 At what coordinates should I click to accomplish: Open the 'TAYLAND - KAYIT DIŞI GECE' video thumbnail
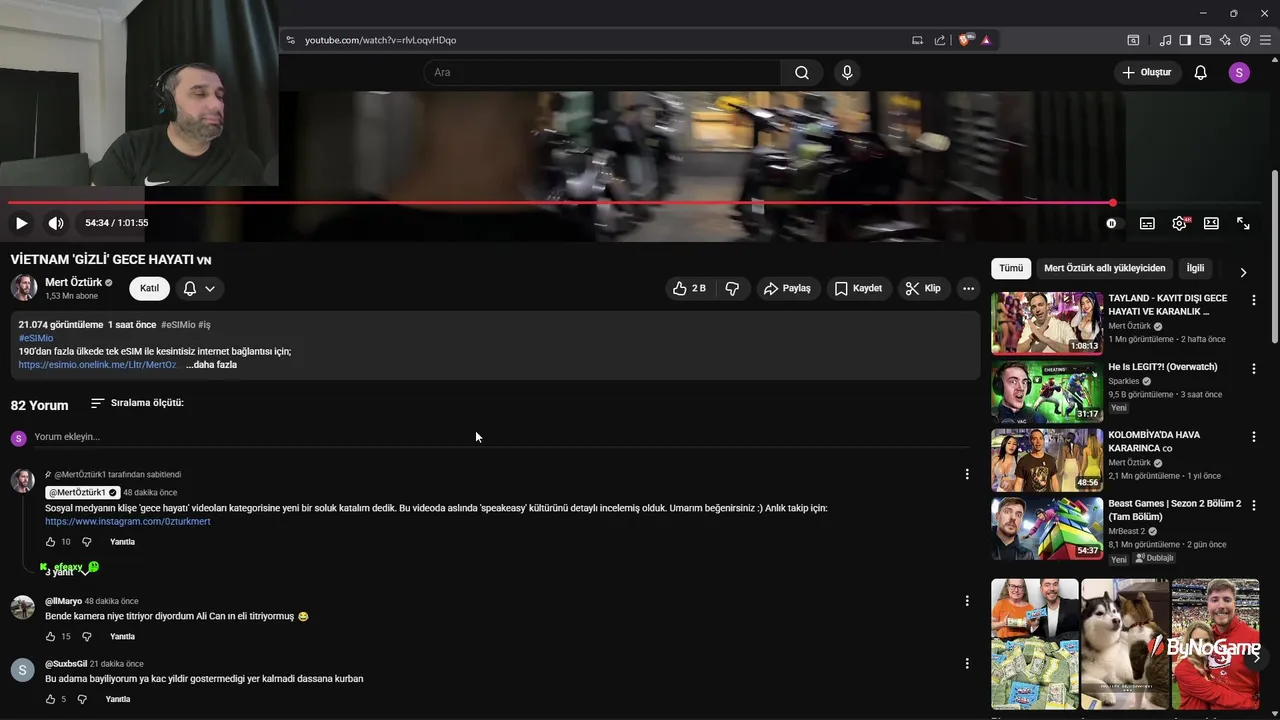[1047, 323]
